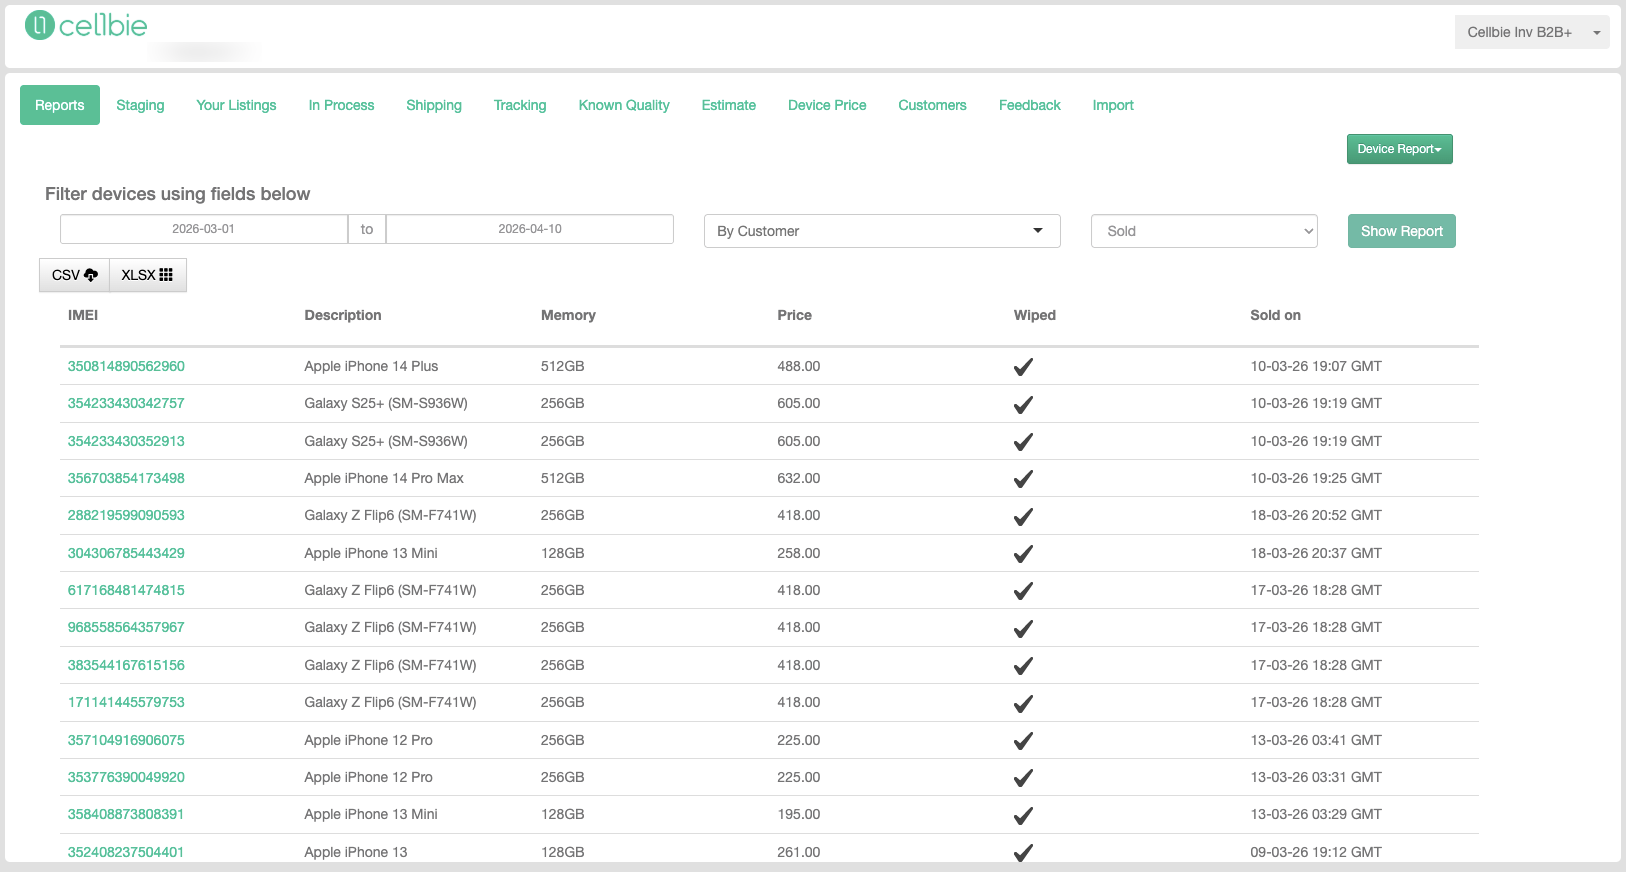Open IMEI link 383544167615156
The width and height of the screenshot is (1626, 872).
pyautogui.click(x=126, y=665)
